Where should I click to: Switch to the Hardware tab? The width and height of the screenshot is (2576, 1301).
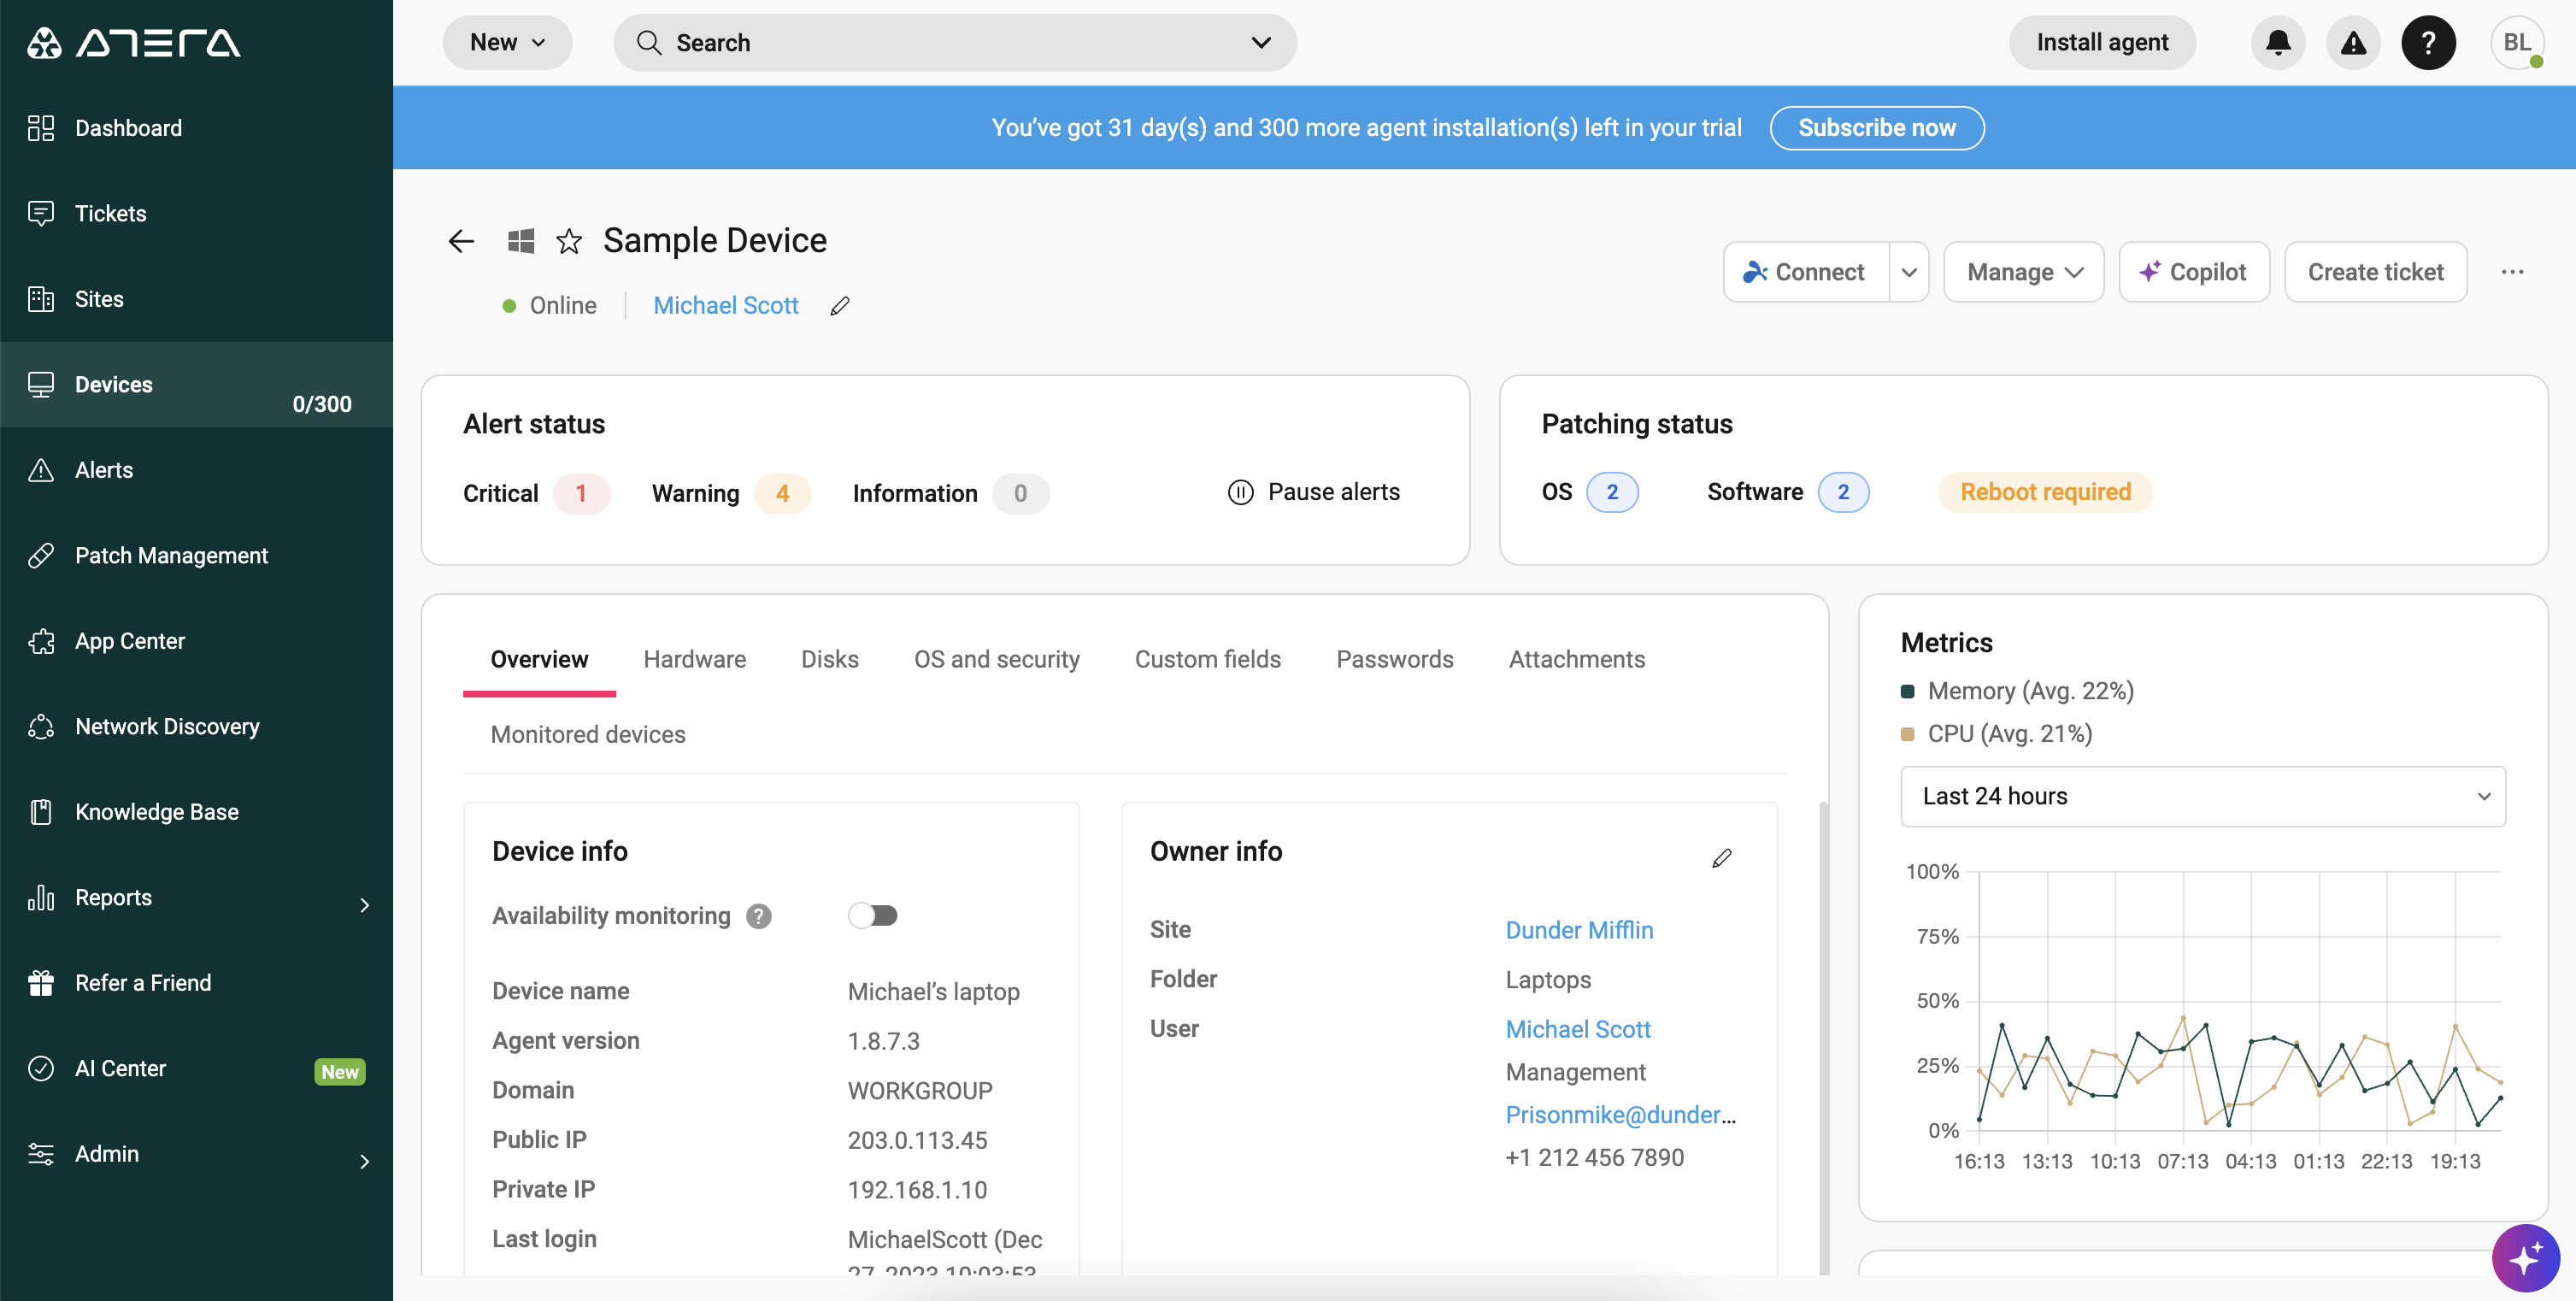(x=694, y=659)
